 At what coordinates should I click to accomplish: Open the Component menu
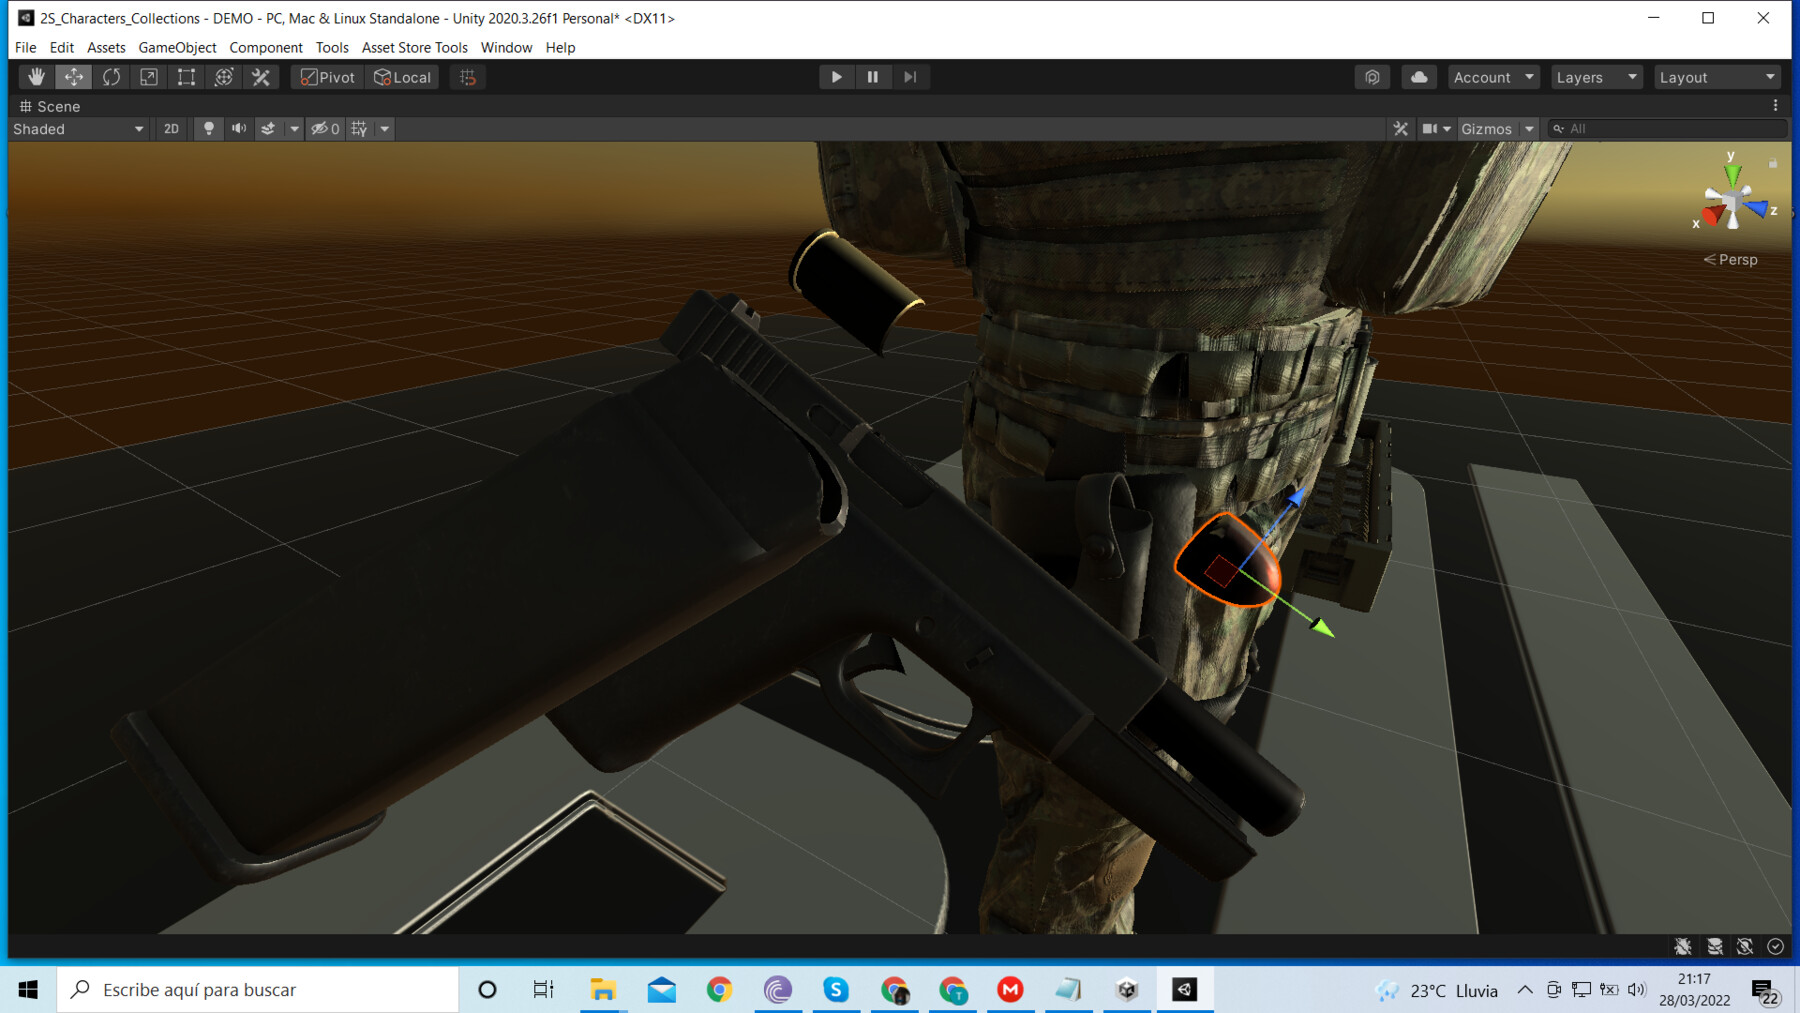[x=266, y=47]
